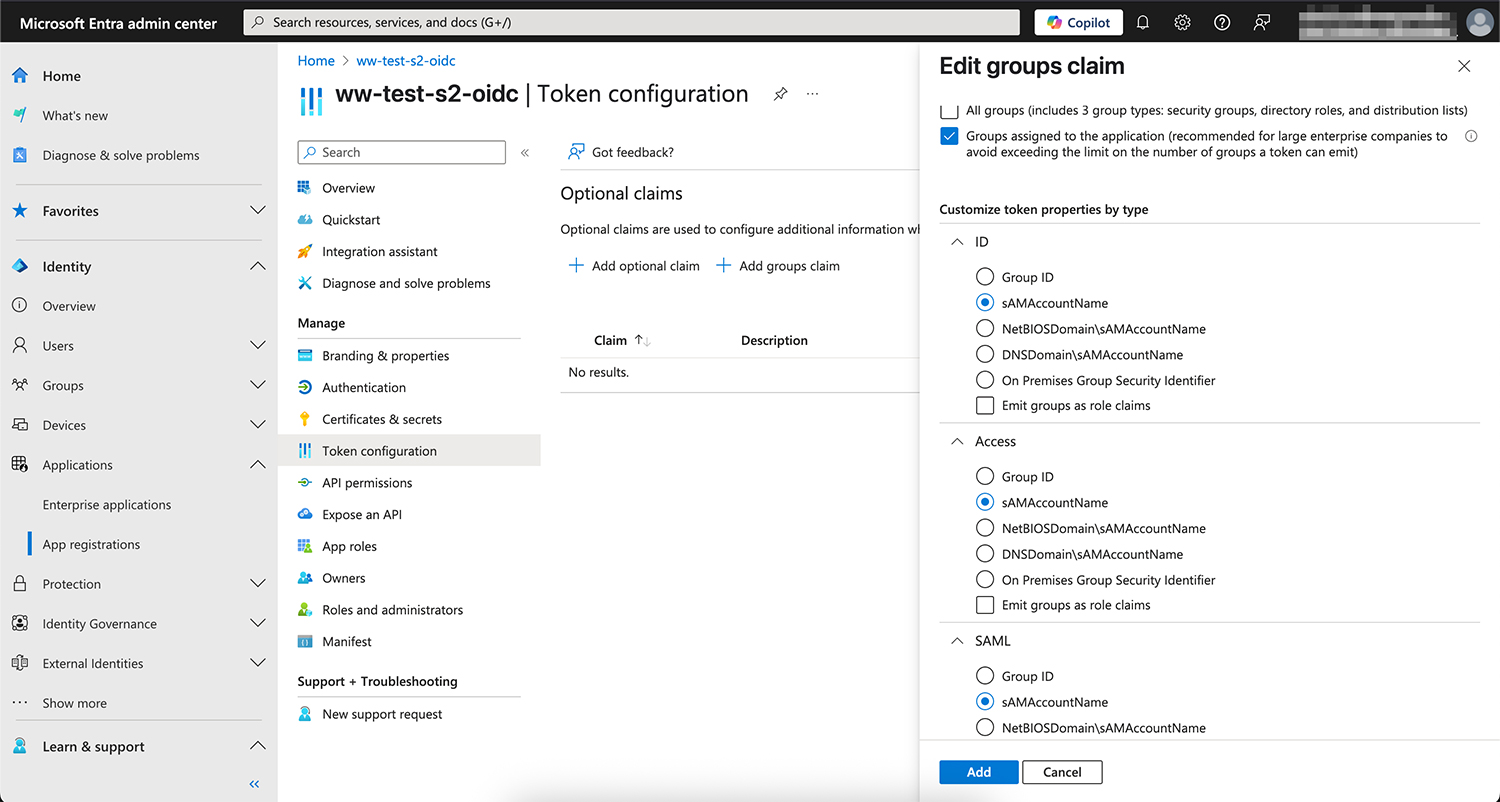This screenshot has height=802, width=1500.
Task: Pin the Token configuration page
Action: tap(780, 94)
